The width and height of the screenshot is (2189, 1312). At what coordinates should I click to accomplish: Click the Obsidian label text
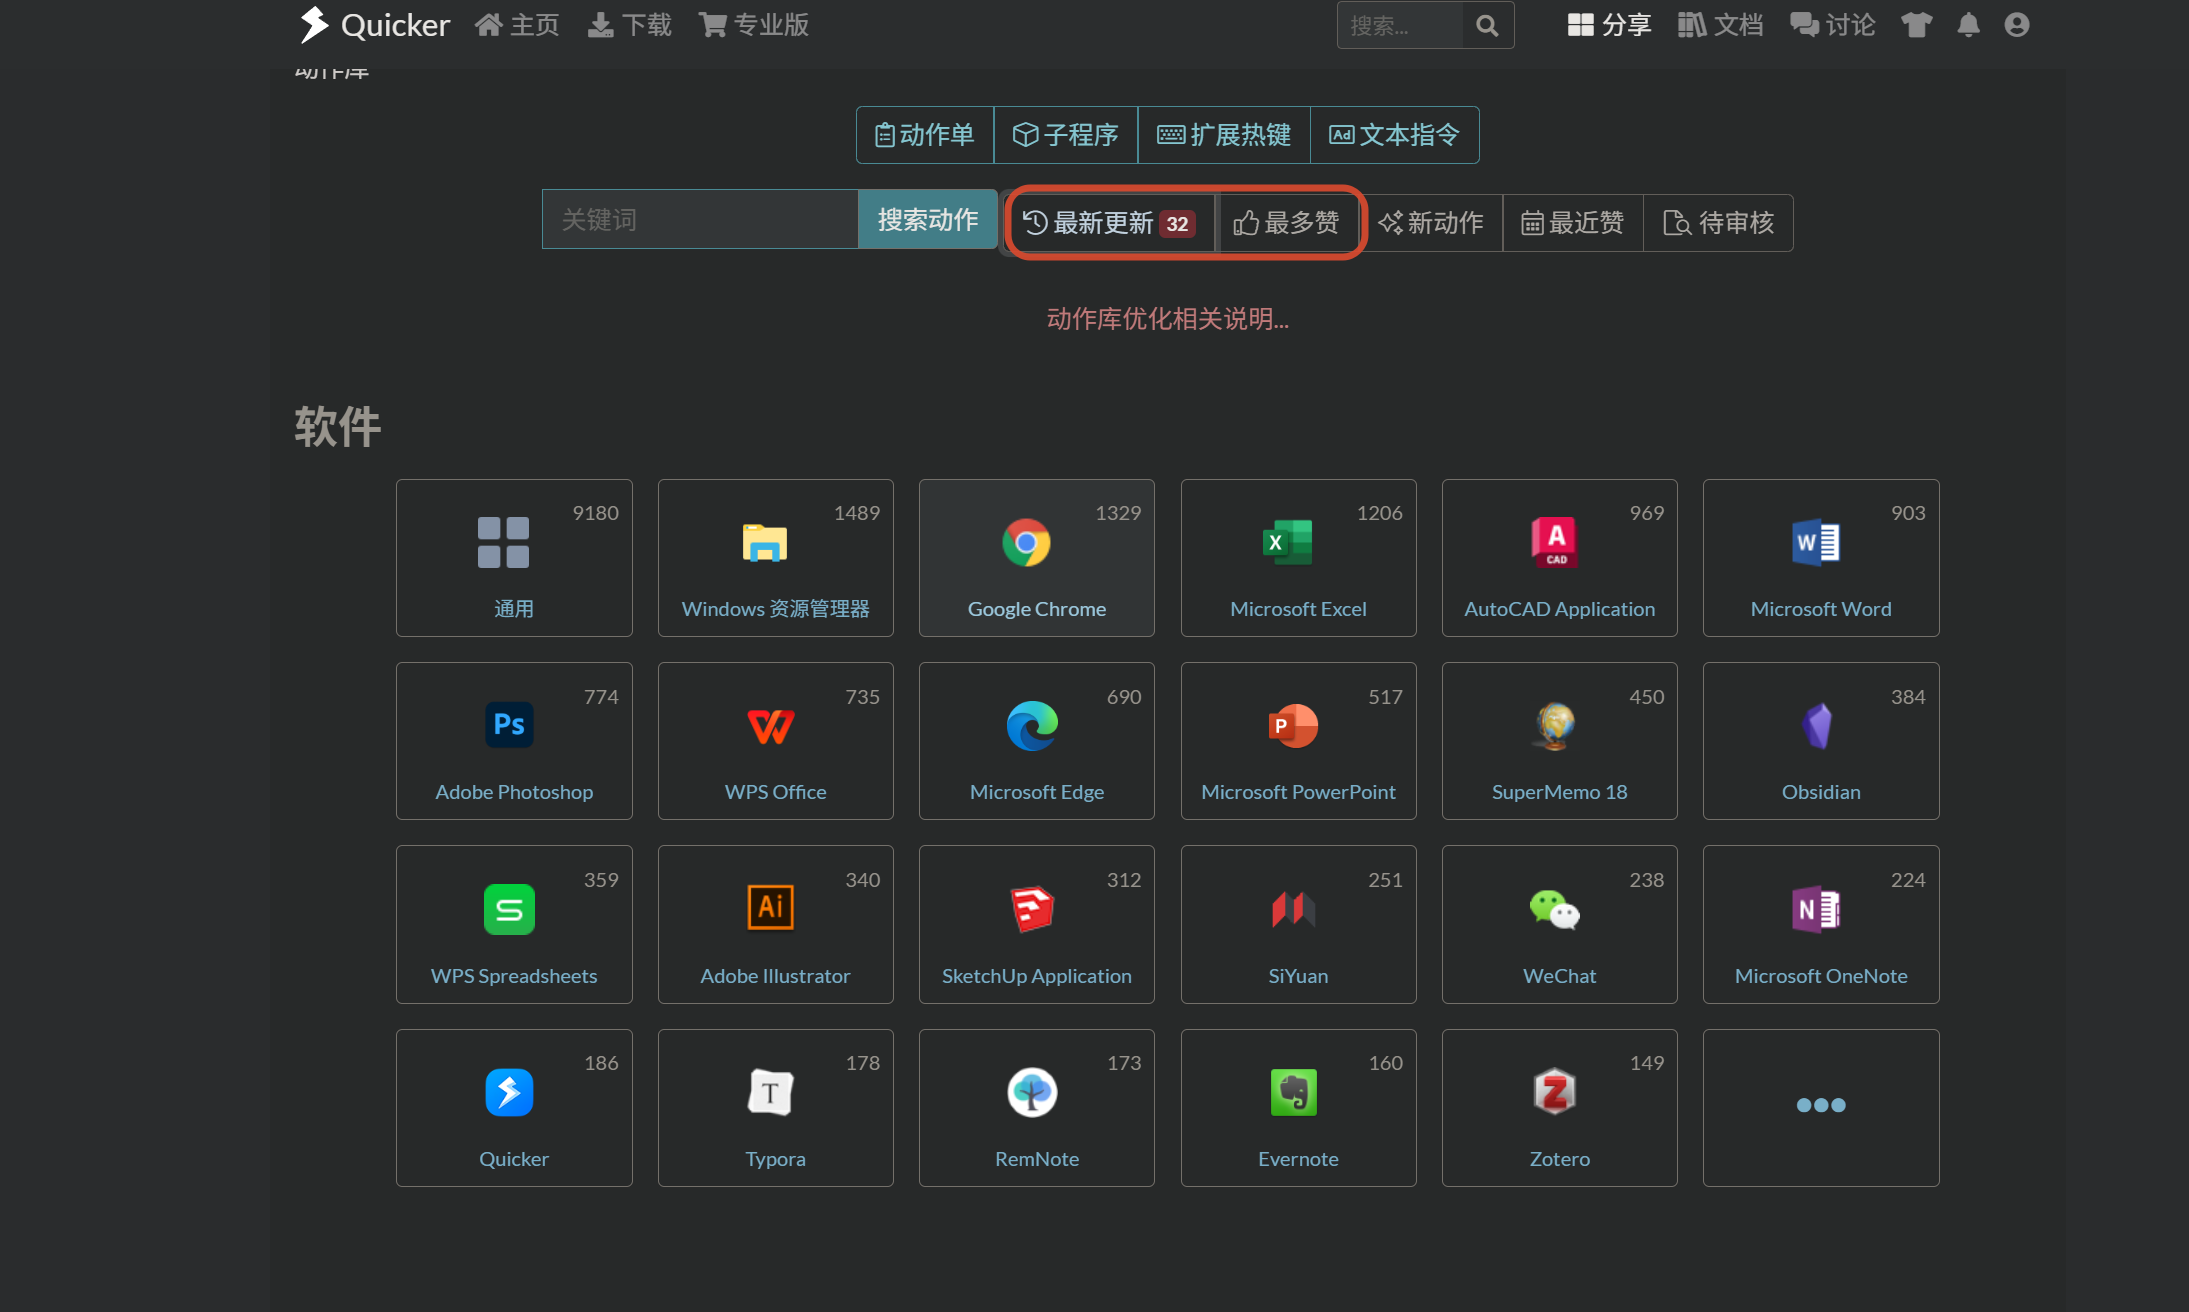coord(1821,792)
